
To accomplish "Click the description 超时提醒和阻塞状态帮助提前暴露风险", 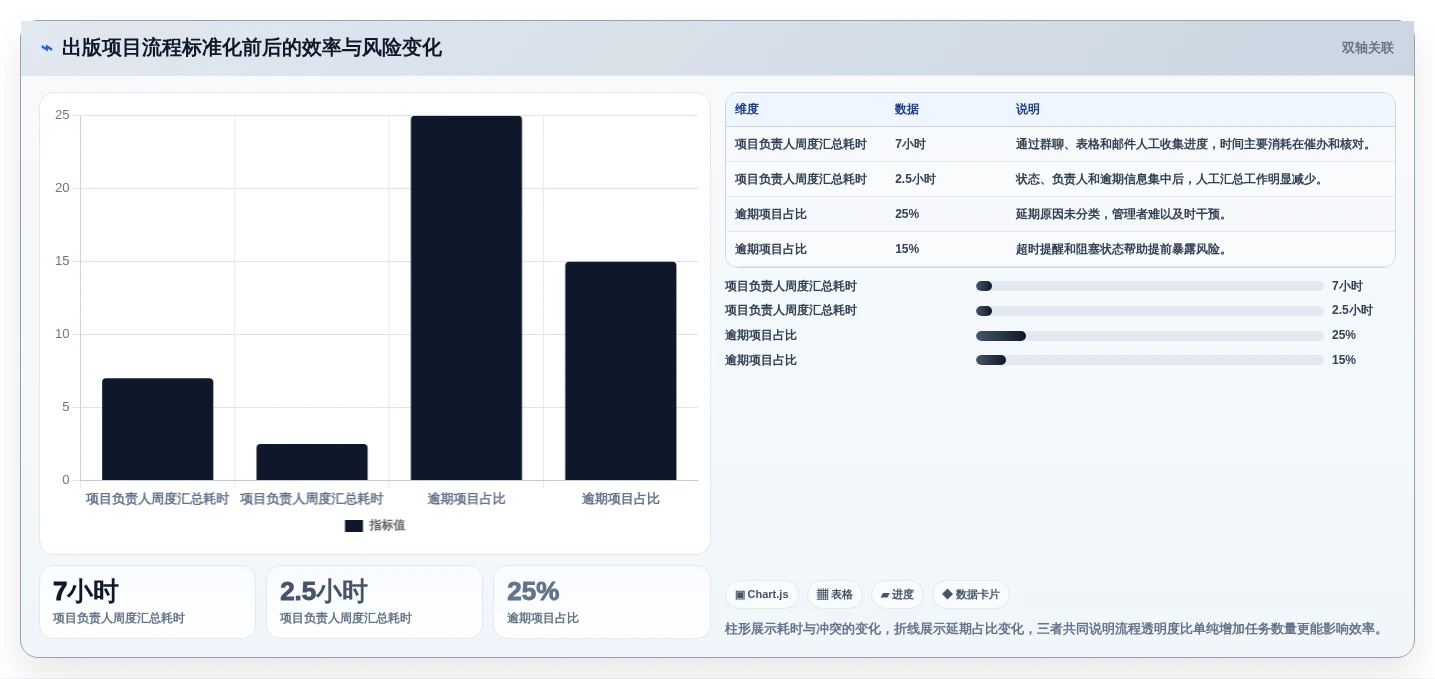I will click(x=1123, y=249).
